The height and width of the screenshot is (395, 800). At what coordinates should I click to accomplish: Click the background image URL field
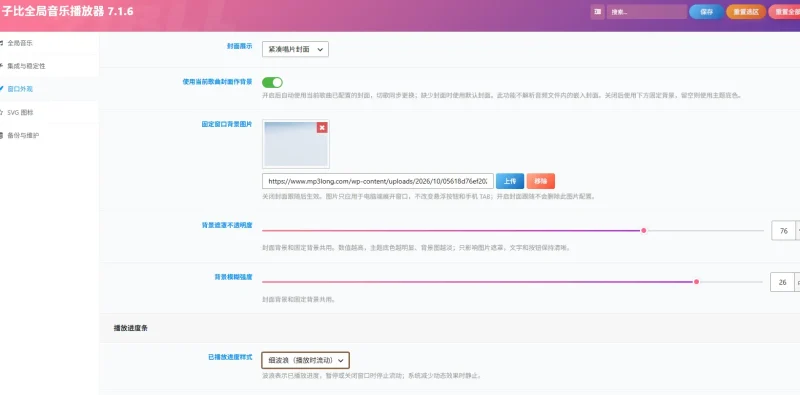[378, 181]
